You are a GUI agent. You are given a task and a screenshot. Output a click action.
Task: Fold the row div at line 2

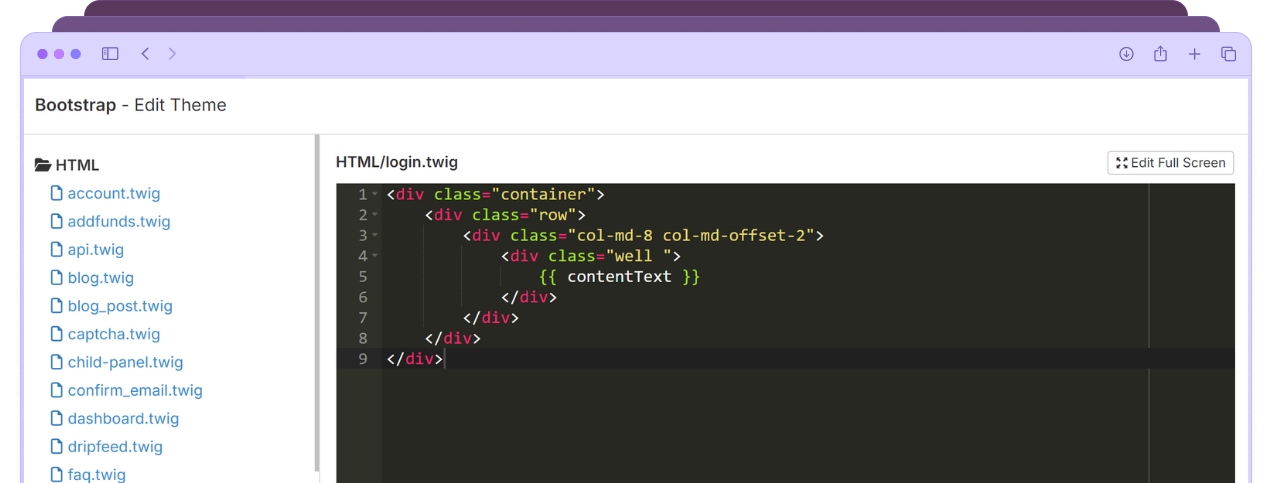pyautogui.click(x=375, y=215)
